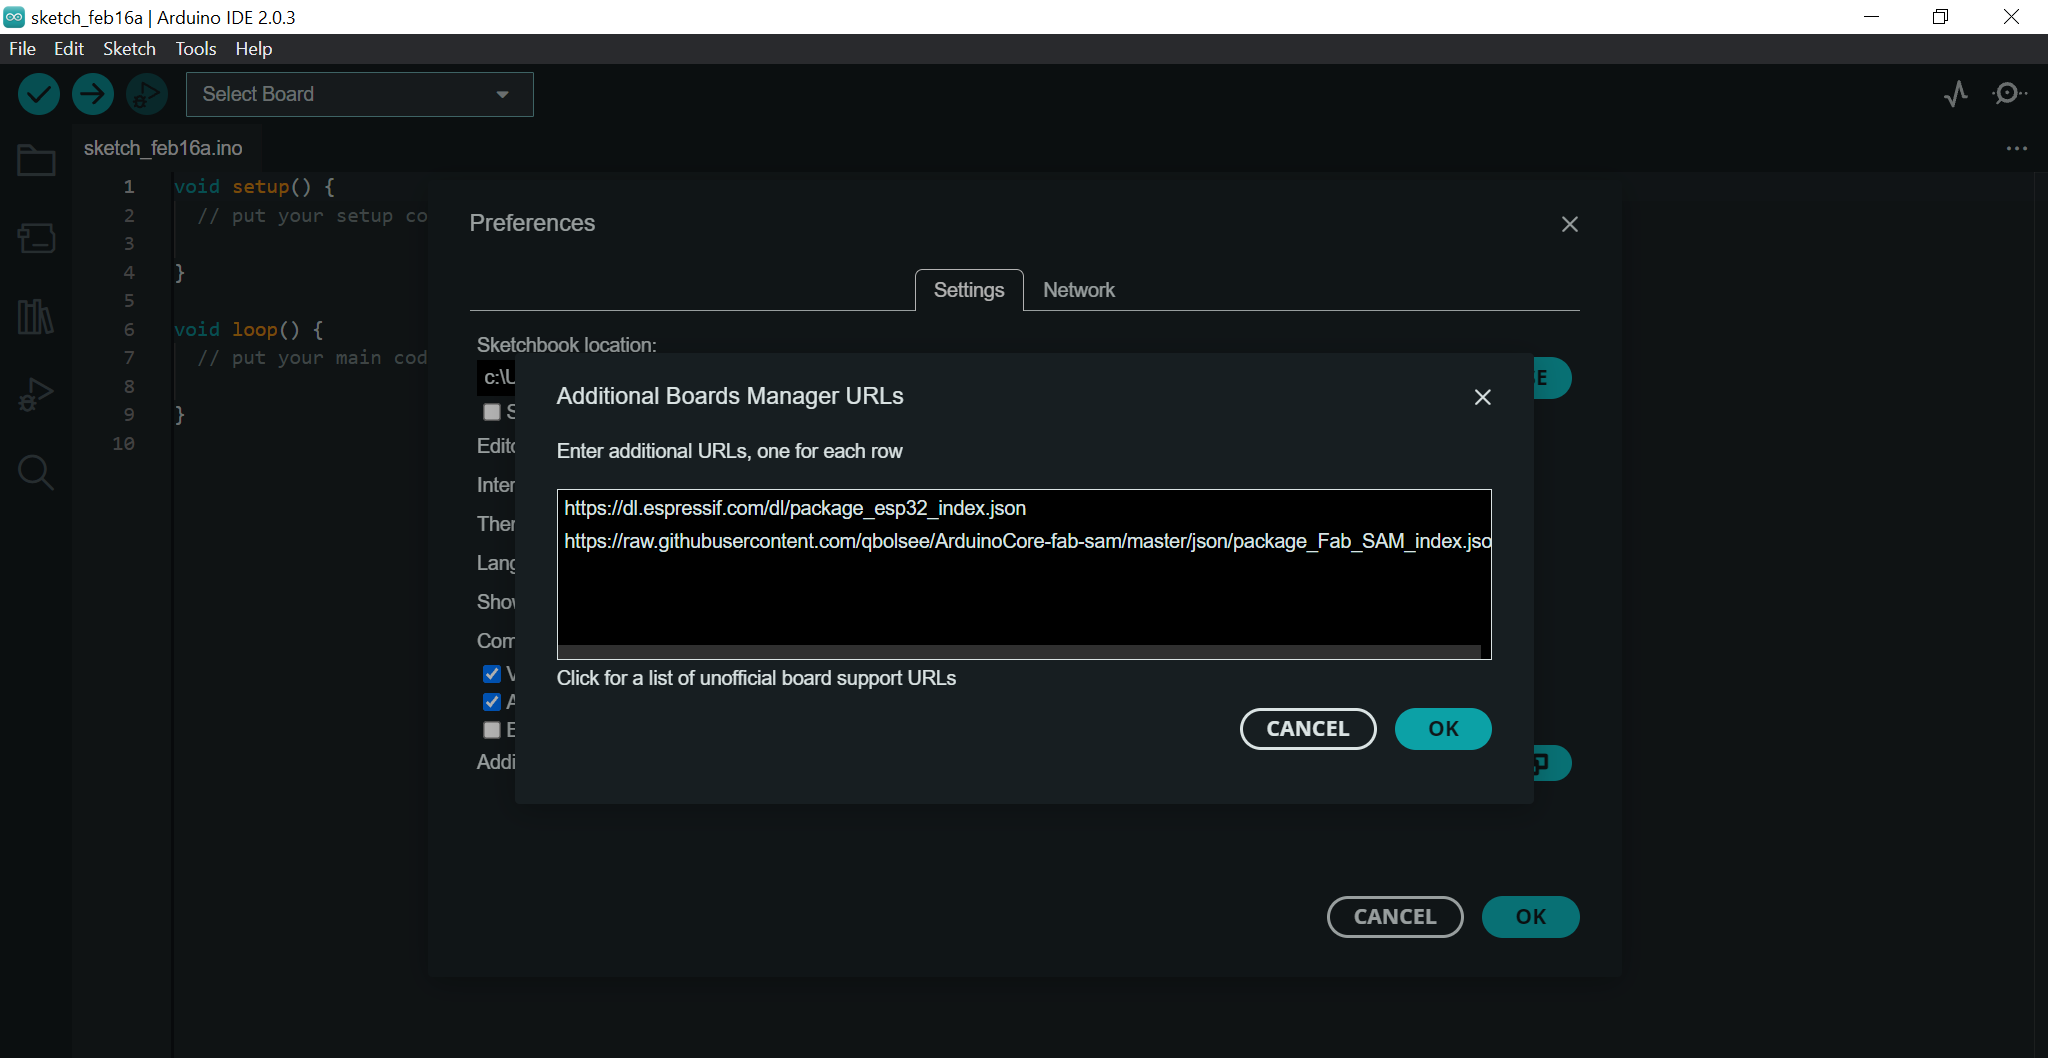Screen dimensions: 2048x1058
Task: Select the sketch_feb16a.ino editor tab
Action: [x=163, y=148]
